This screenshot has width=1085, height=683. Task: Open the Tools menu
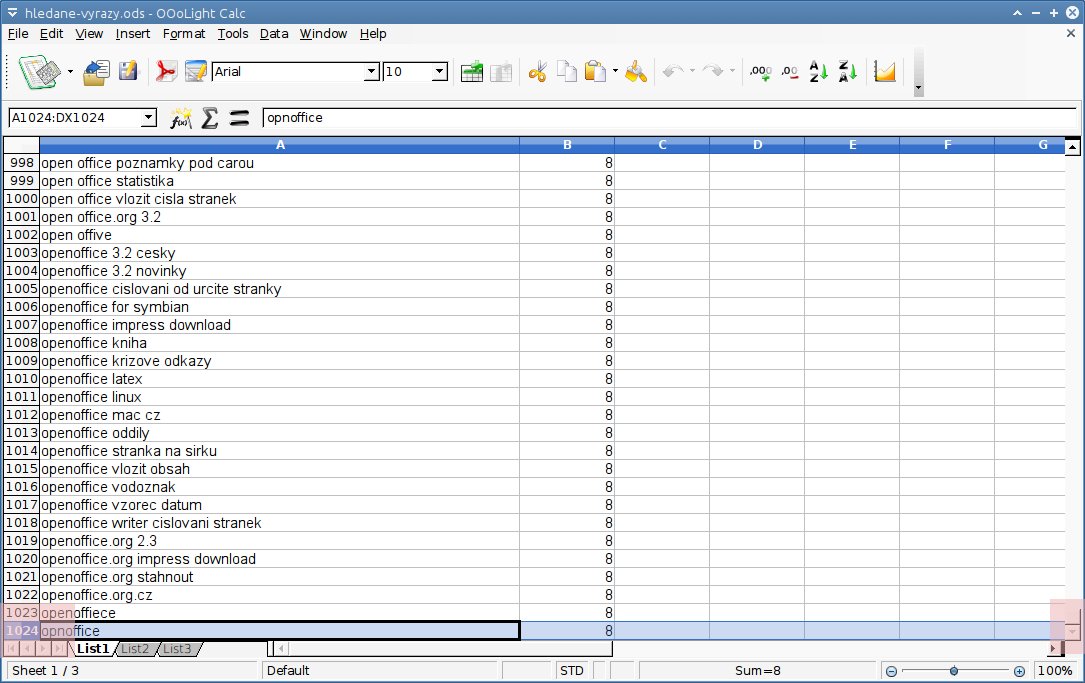click(x=233, y=34)
